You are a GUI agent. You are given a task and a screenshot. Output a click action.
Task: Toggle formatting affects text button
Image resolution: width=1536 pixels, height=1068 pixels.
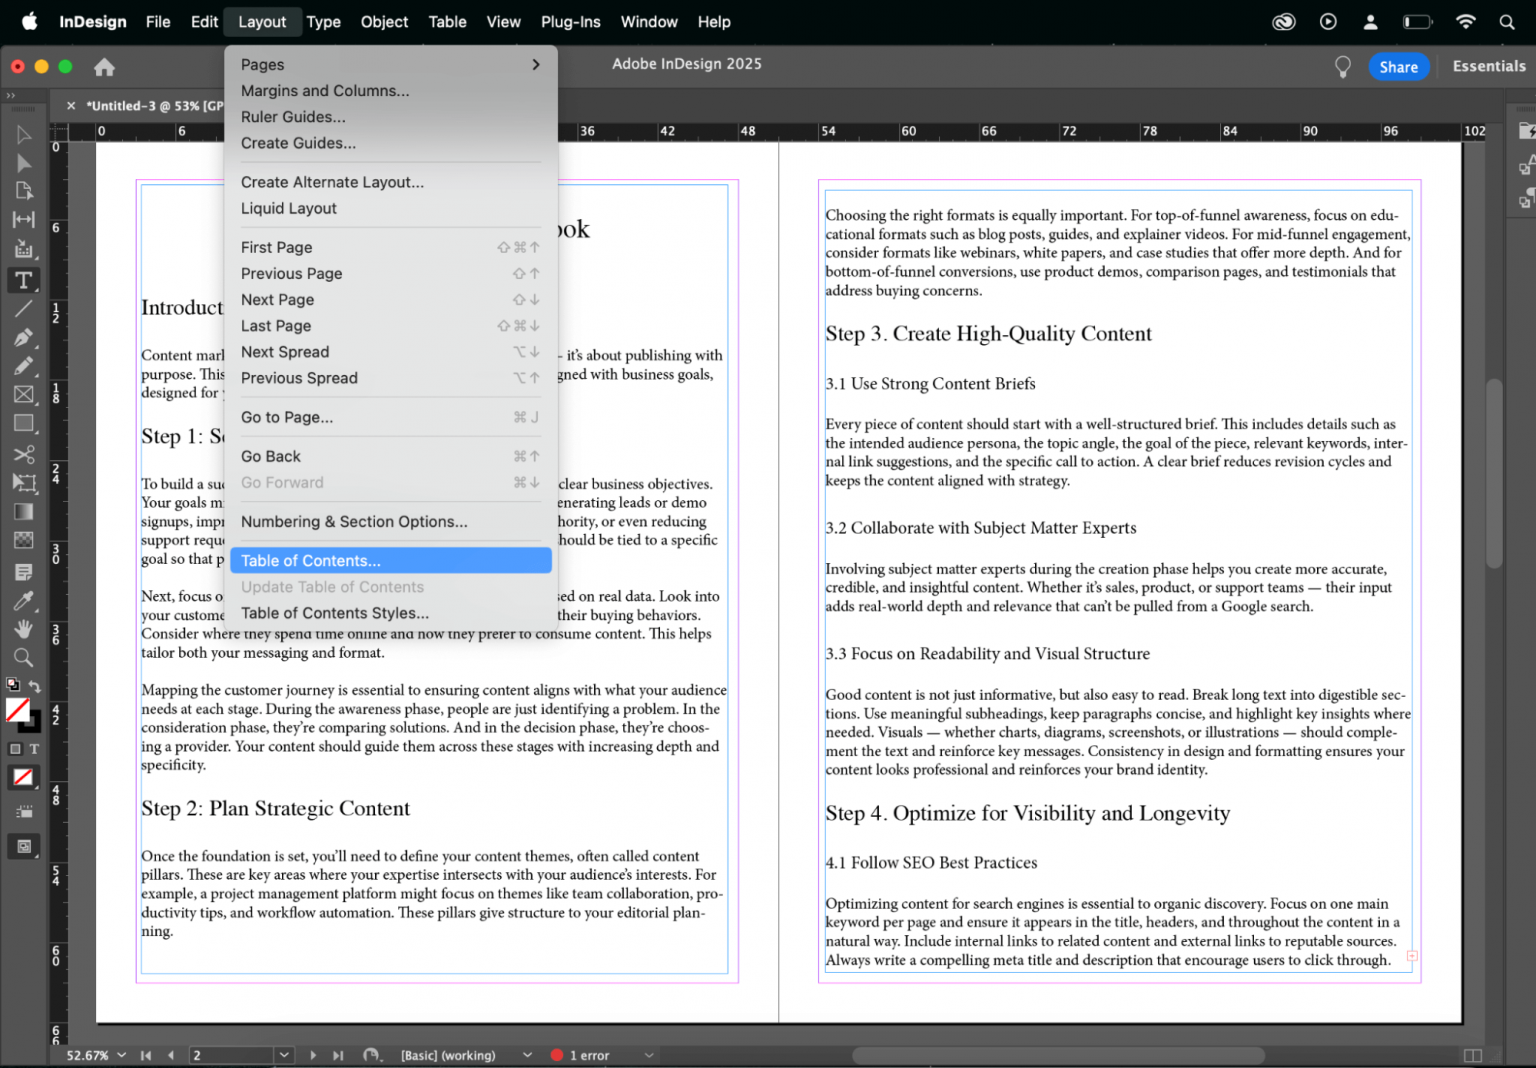(34, 749)
